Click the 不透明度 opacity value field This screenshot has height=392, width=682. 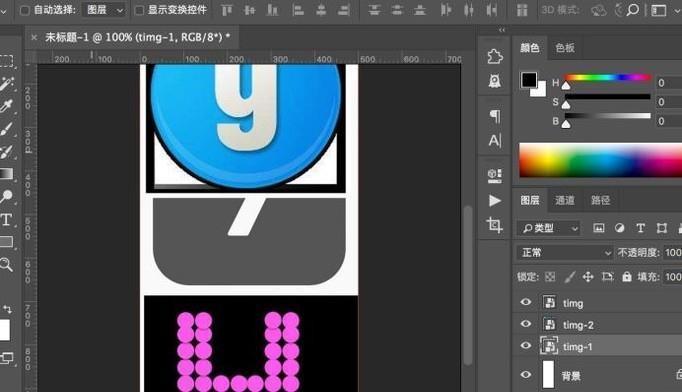(673, 252)
